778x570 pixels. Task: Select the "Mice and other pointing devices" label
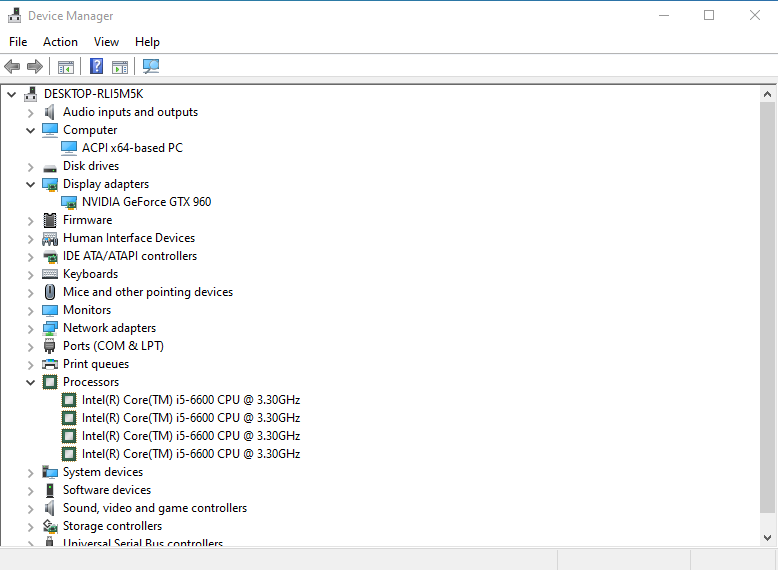tap(148, 292)
